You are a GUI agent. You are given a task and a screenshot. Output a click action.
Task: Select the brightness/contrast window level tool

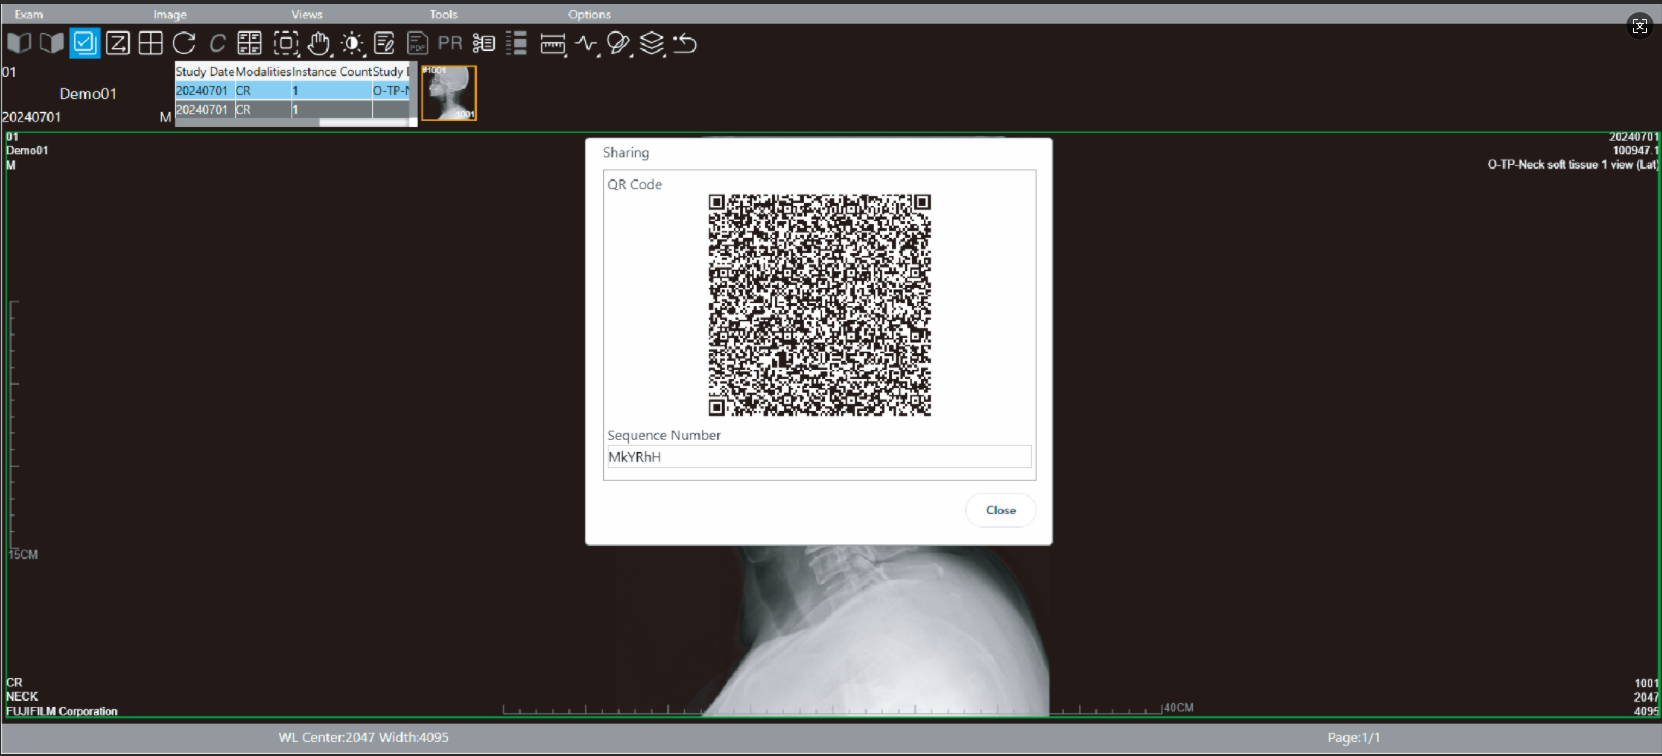point(352,43)
